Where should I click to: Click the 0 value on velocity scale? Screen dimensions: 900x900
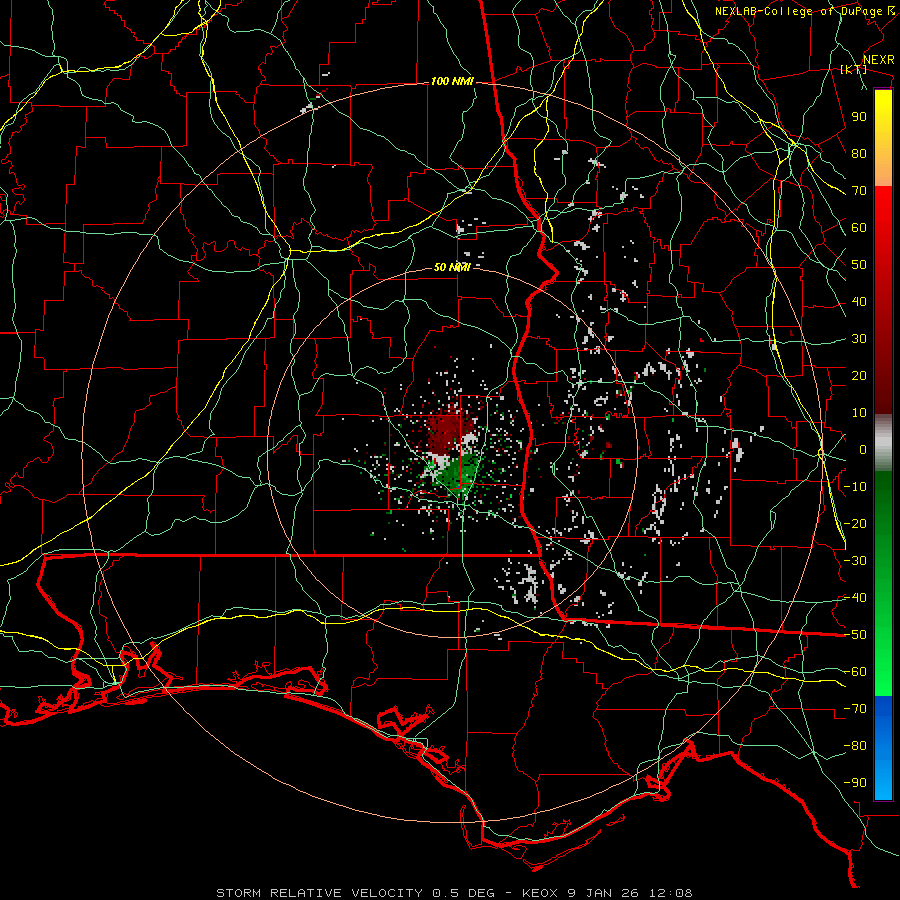(x=863, y=450)
